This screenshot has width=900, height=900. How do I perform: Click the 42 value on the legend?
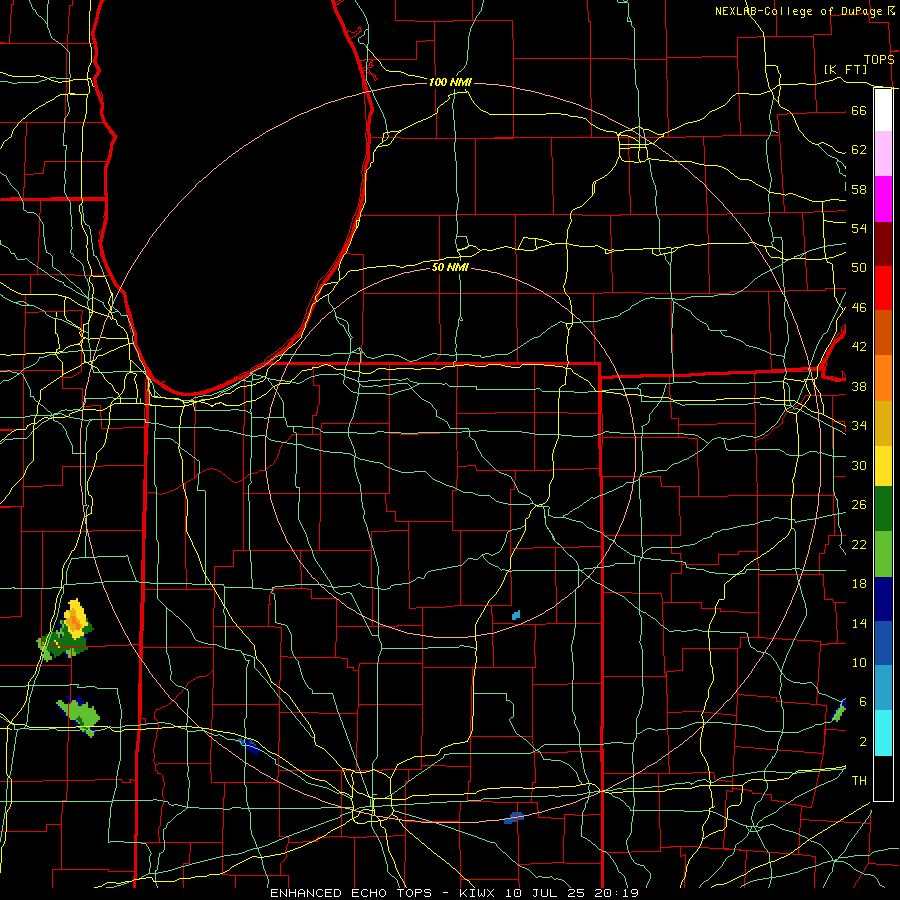tap(859, 347)
